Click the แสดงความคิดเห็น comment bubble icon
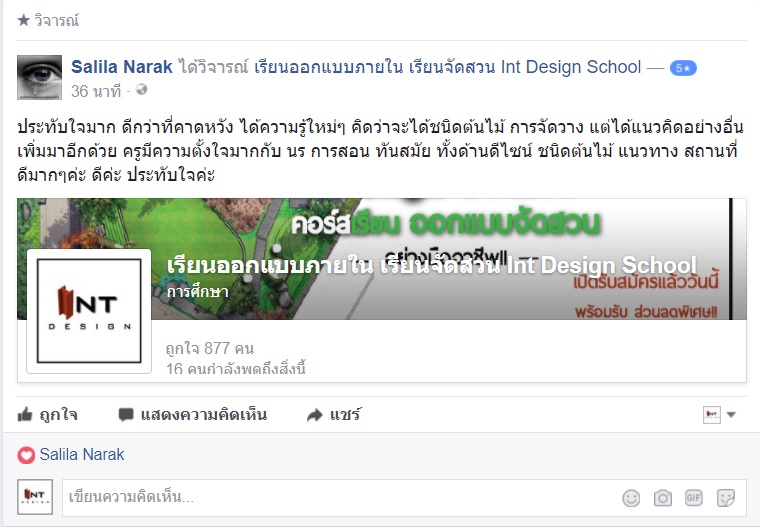Viewport: 760px width, 527px height. click(126, 415)
